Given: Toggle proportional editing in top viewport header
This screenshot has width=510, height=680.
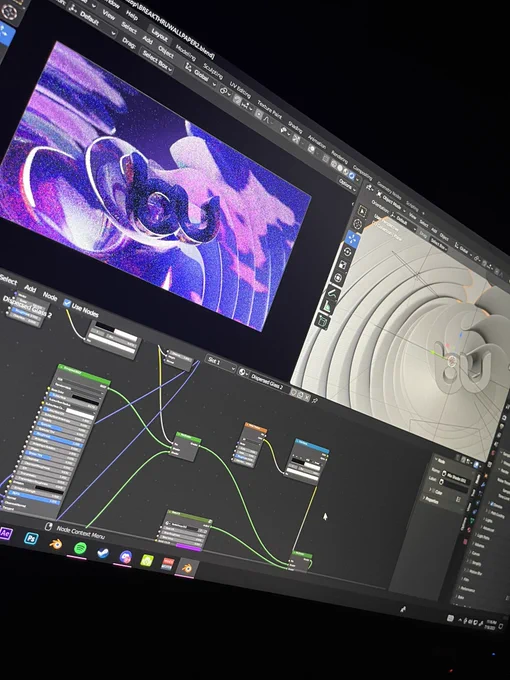Looking at the screenshot, I should (x=259, y=114).
